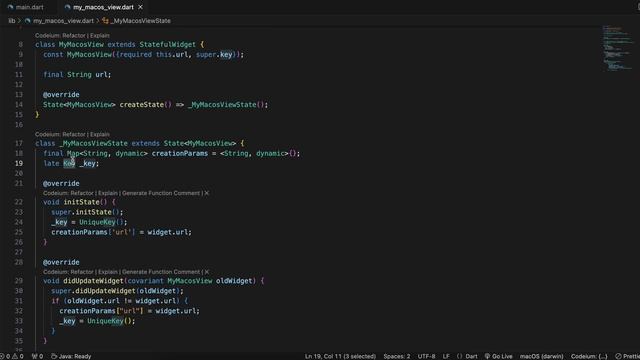
Task: Click UniqueKey on line 24
Action: [x=97, y=222]
